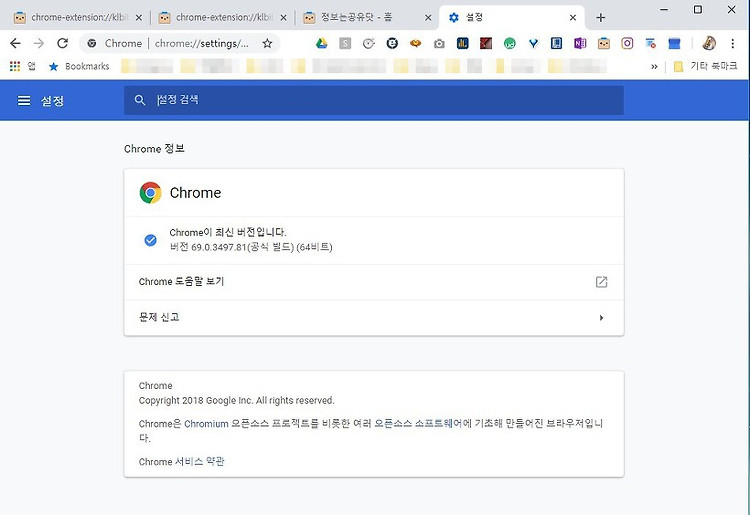
Task: Open the 서비스 약관 link
Action: 199,461
